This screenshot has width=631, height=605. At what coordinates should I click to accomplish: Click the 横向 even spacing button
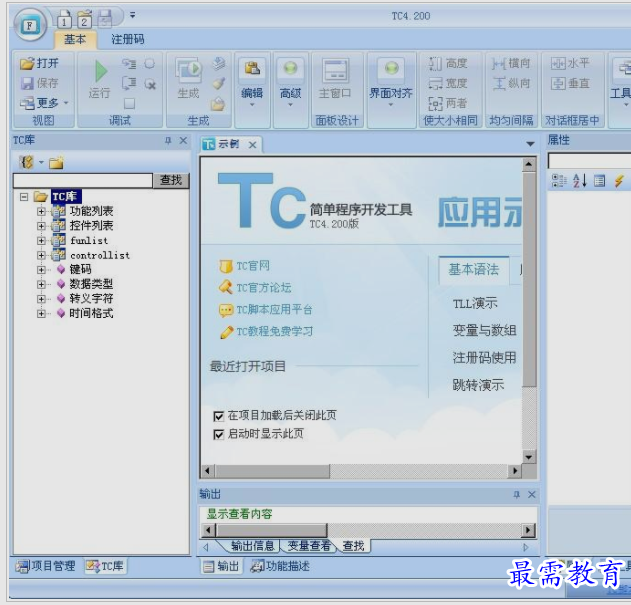pyautogui.click(x=511, y=63)
